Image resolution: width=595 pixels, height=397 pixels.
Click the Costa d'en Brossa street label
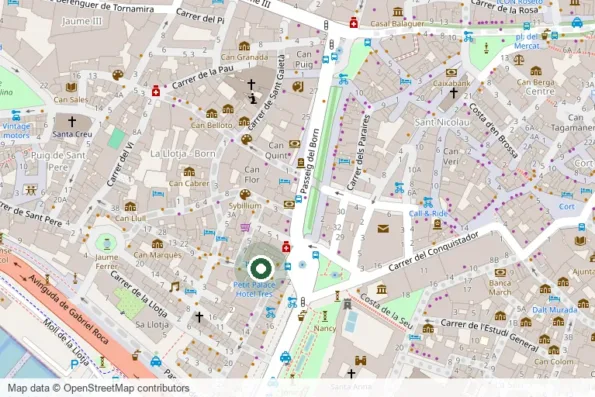(493, 130)
